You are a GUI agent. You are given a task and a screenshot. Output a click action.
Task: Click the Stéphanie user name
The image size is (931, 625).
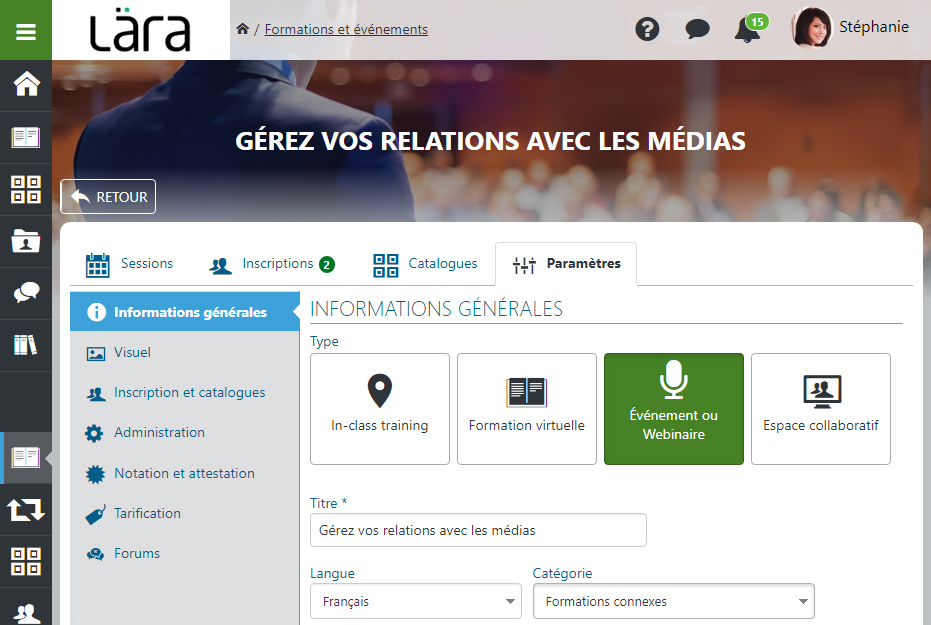[873, 27]
